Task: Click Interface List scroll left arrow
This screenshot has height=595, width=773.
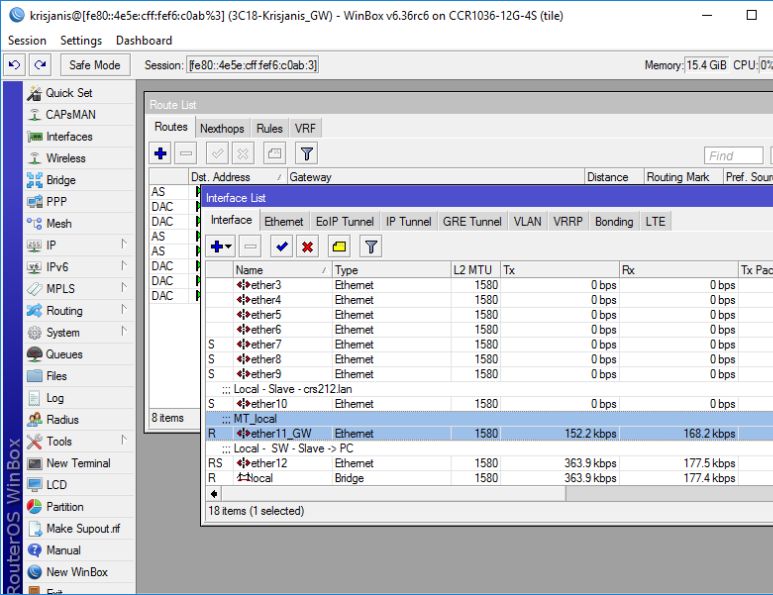Action: pos(214,493)
